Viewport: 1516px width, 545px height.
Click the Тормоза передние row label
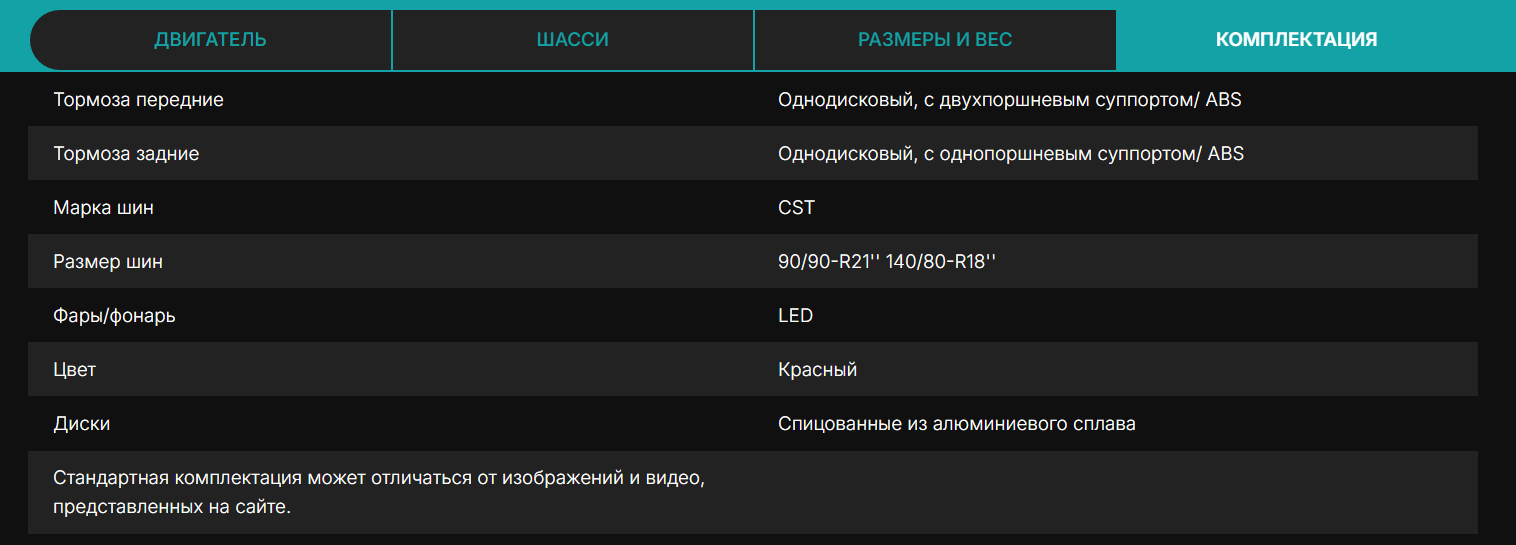pos(138,100)
